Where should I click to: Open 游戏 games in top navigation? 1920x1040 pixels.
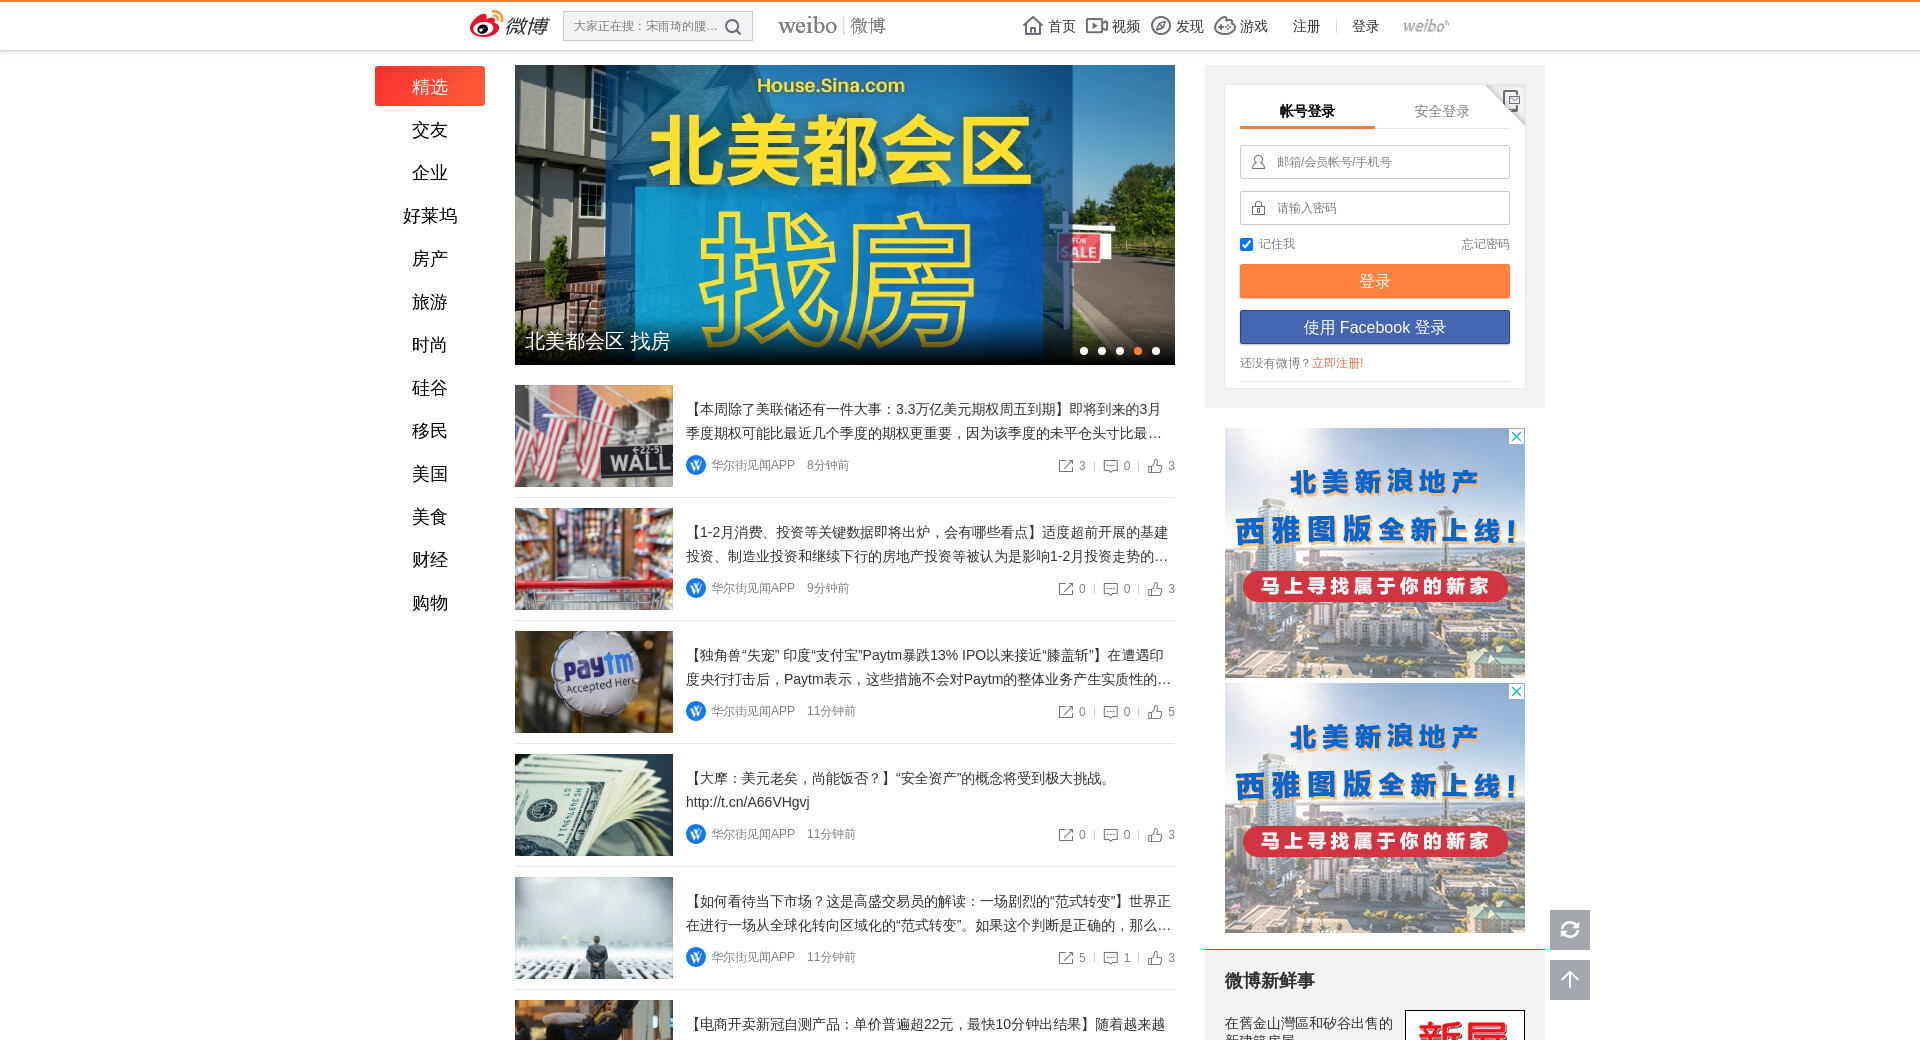tap(1241, 26)
